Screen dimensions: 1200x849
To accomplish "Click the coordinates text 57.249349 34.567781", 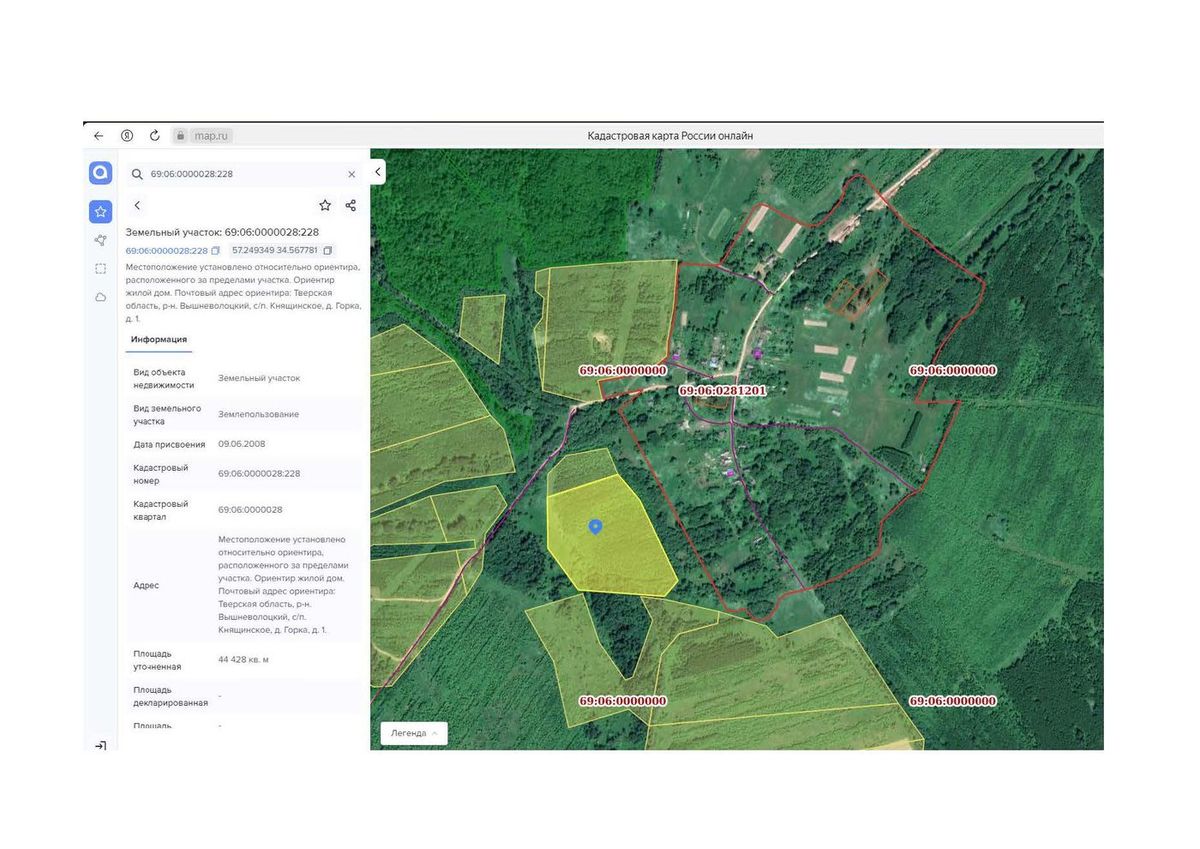I will [275, 250].
